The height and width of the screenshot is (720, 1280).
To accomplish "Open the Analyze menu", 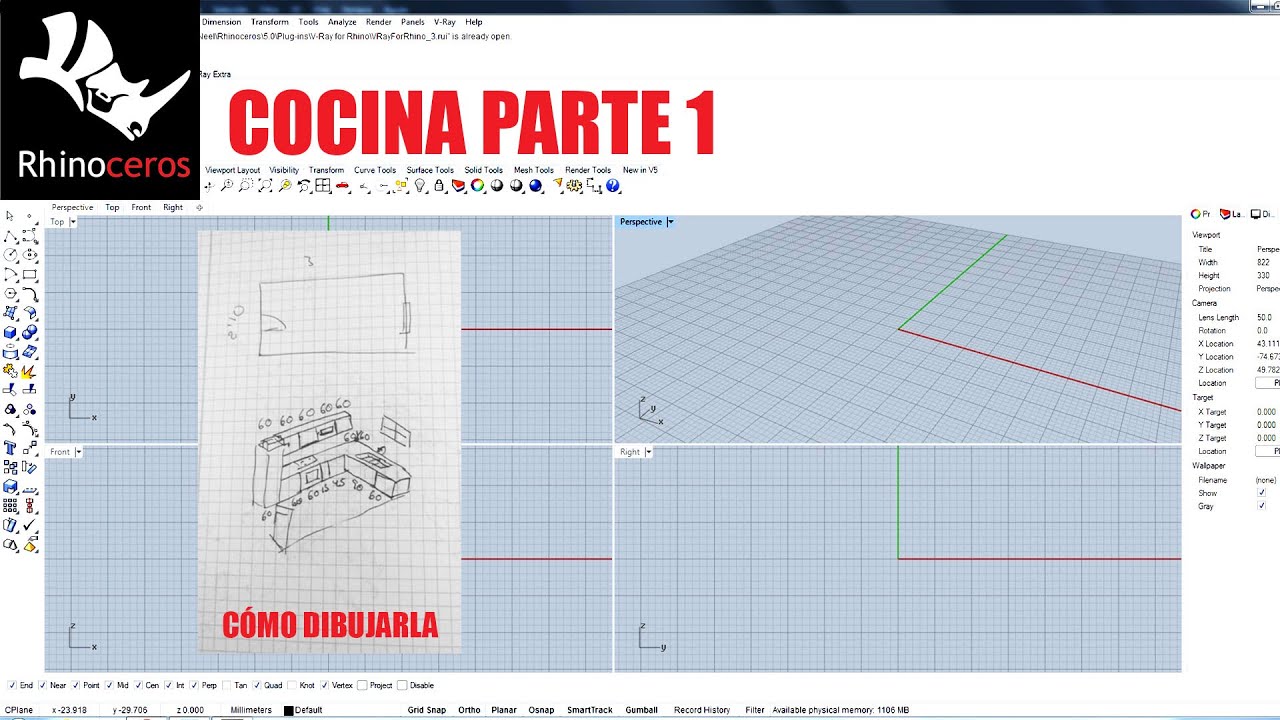I will pyautogui.click(x=342, y=22).
